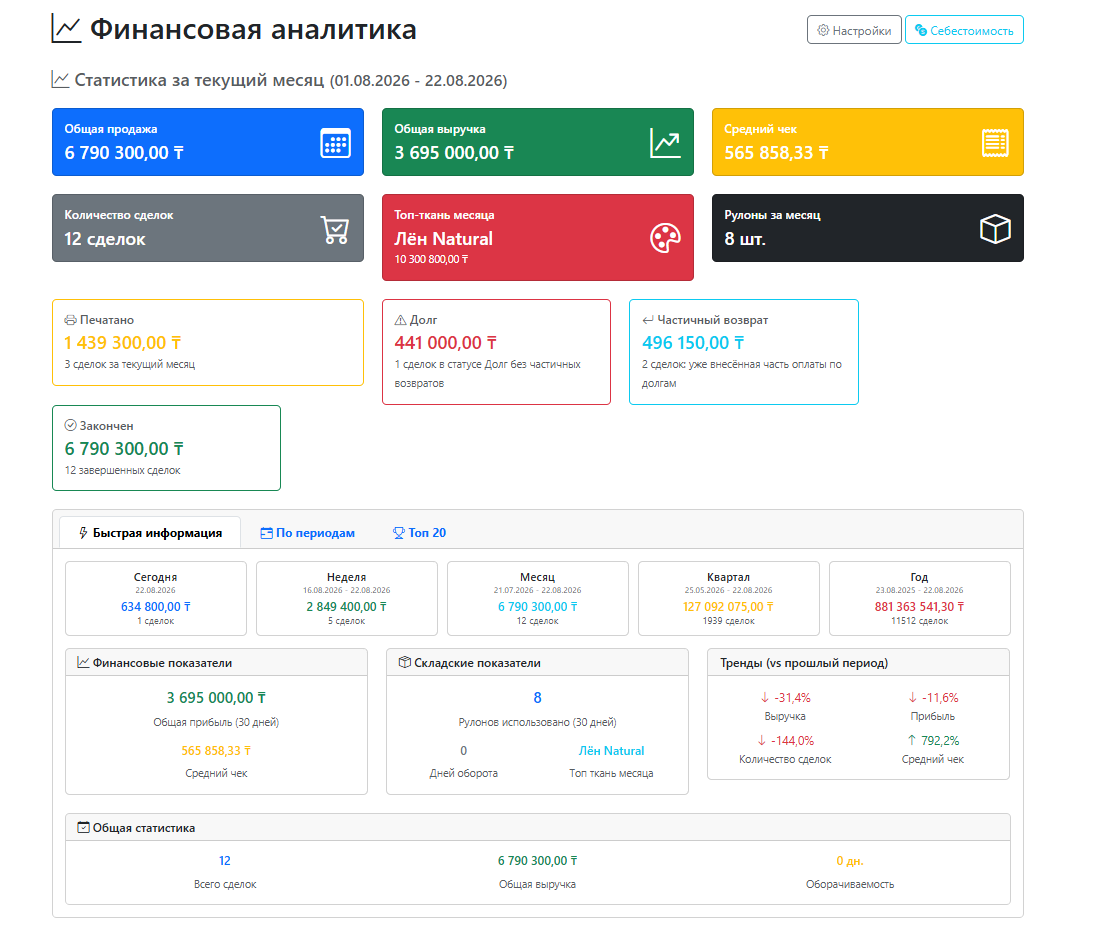Click the box icon in Рулоны за месяц card

pos(995,229)
